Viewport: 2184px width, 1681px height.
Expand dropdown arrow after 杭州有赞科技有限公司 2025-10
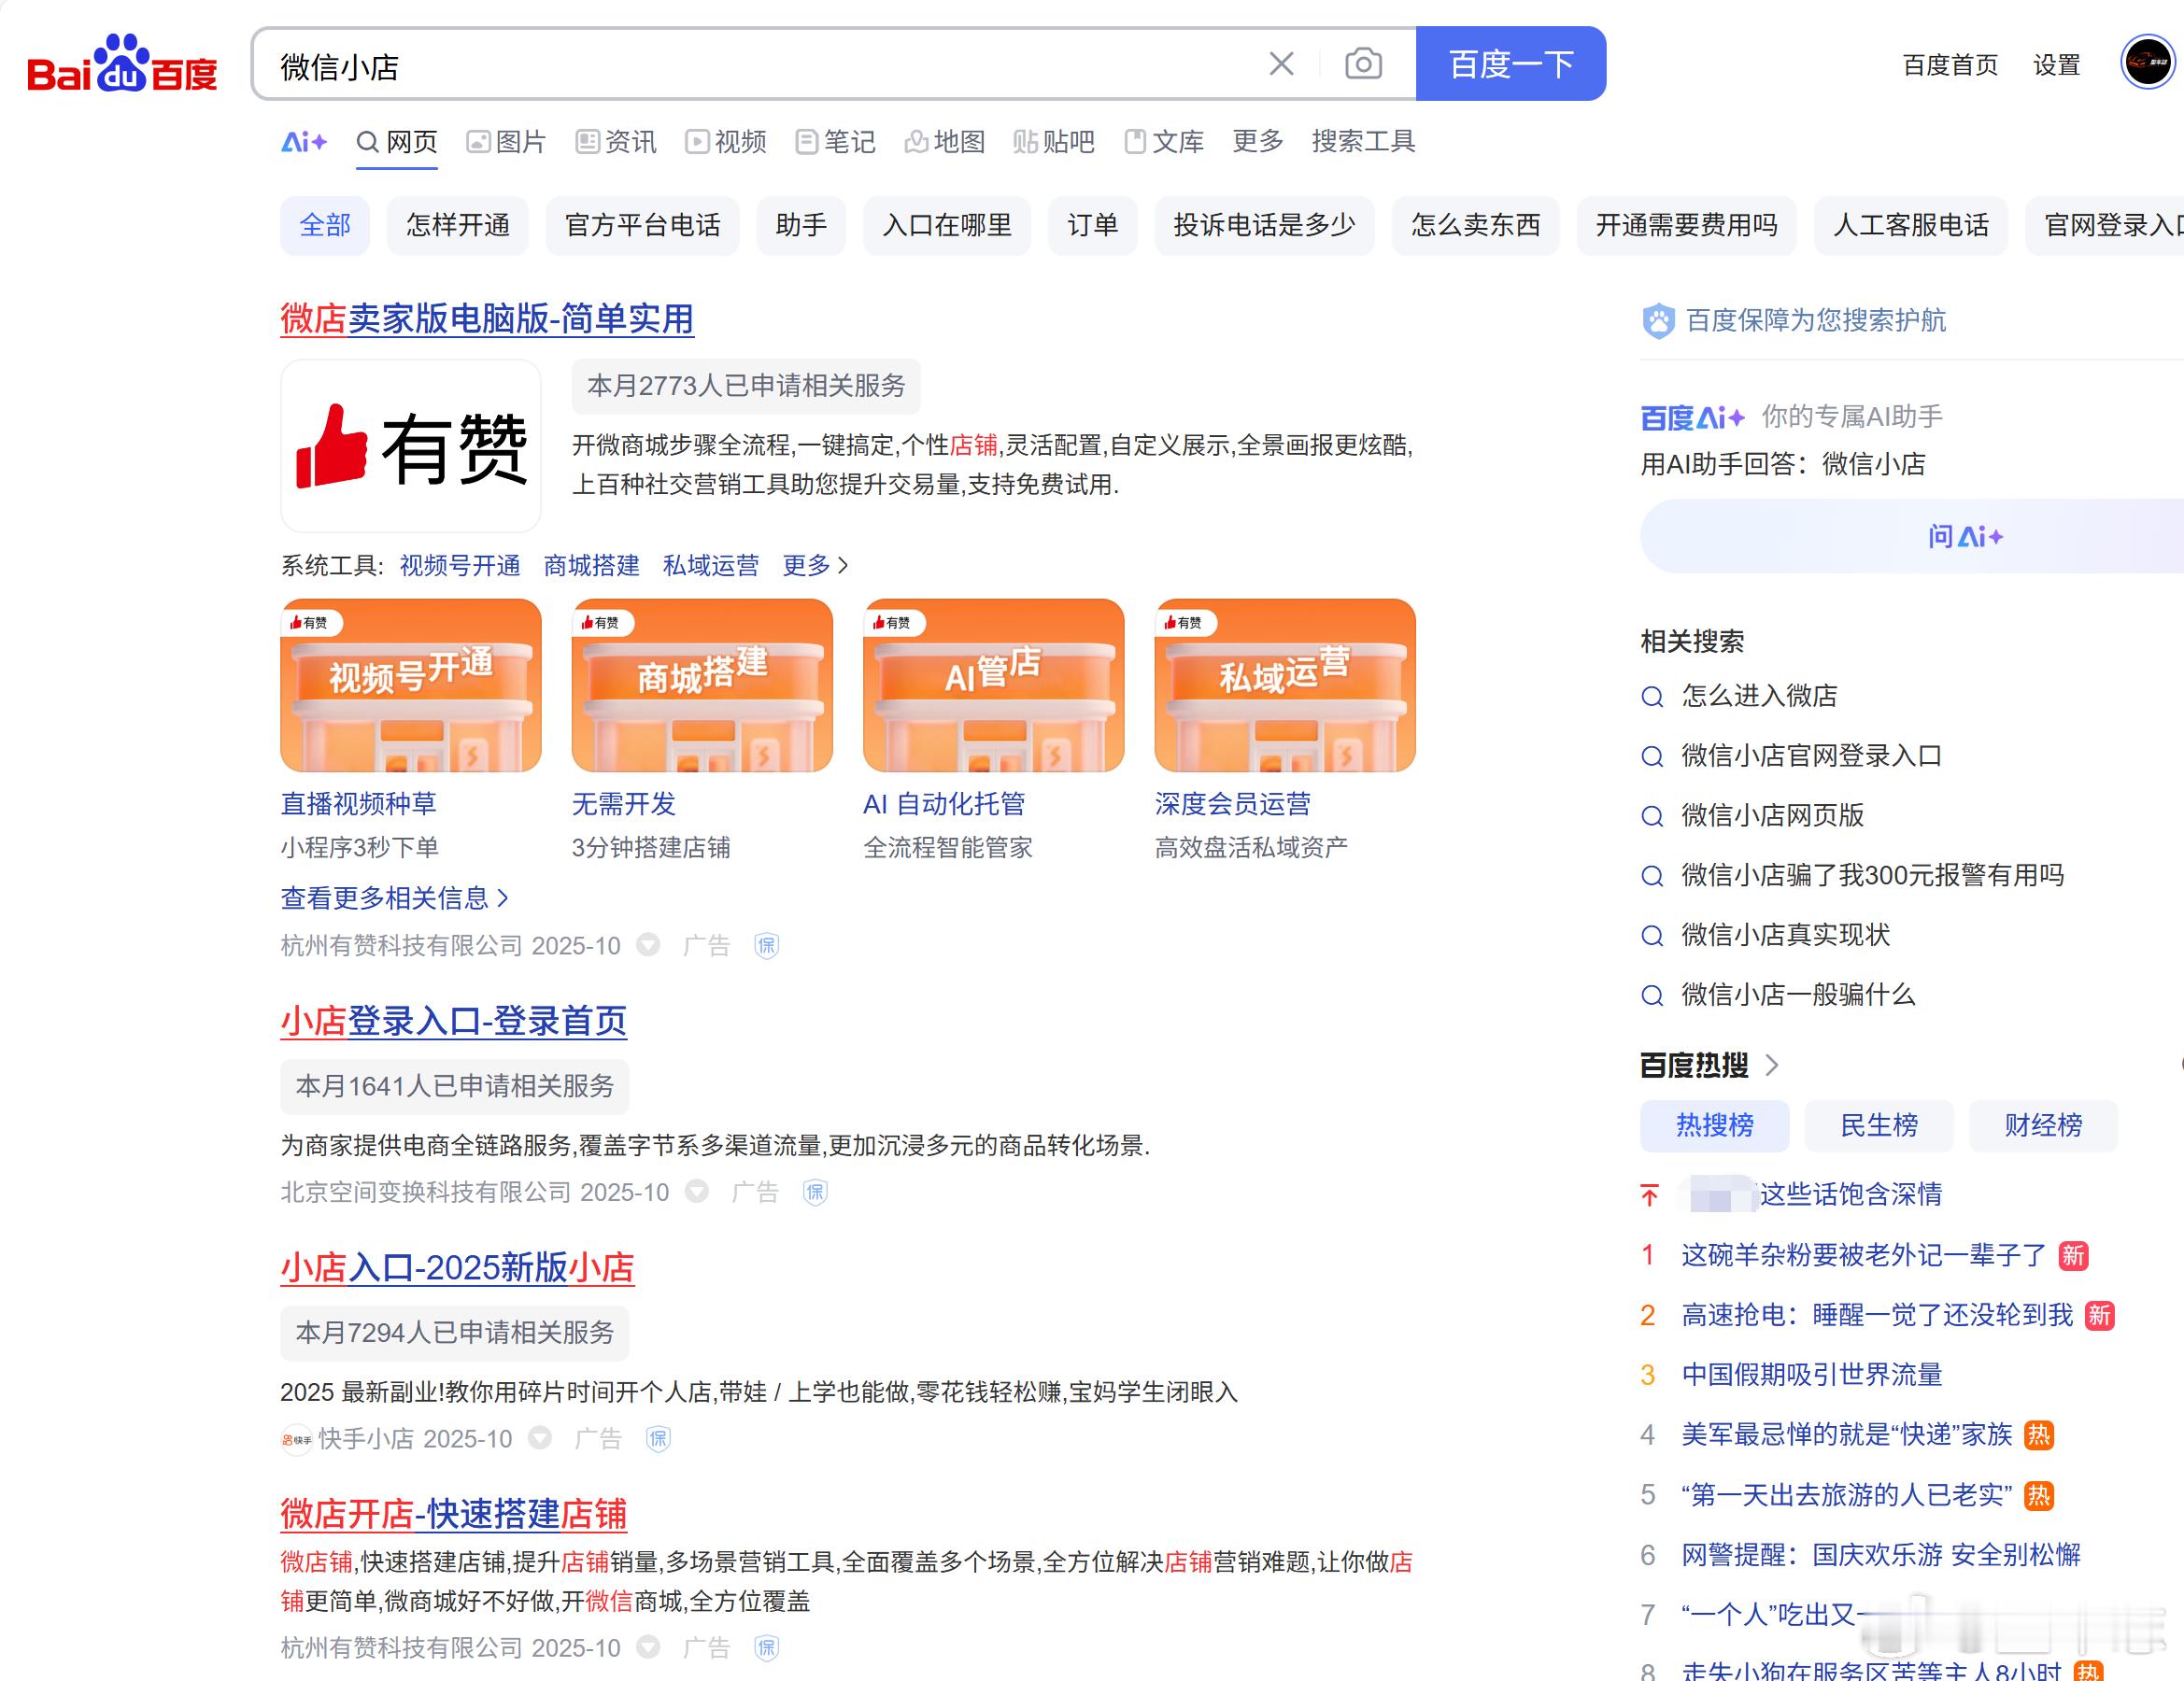[x=649, y=945]
